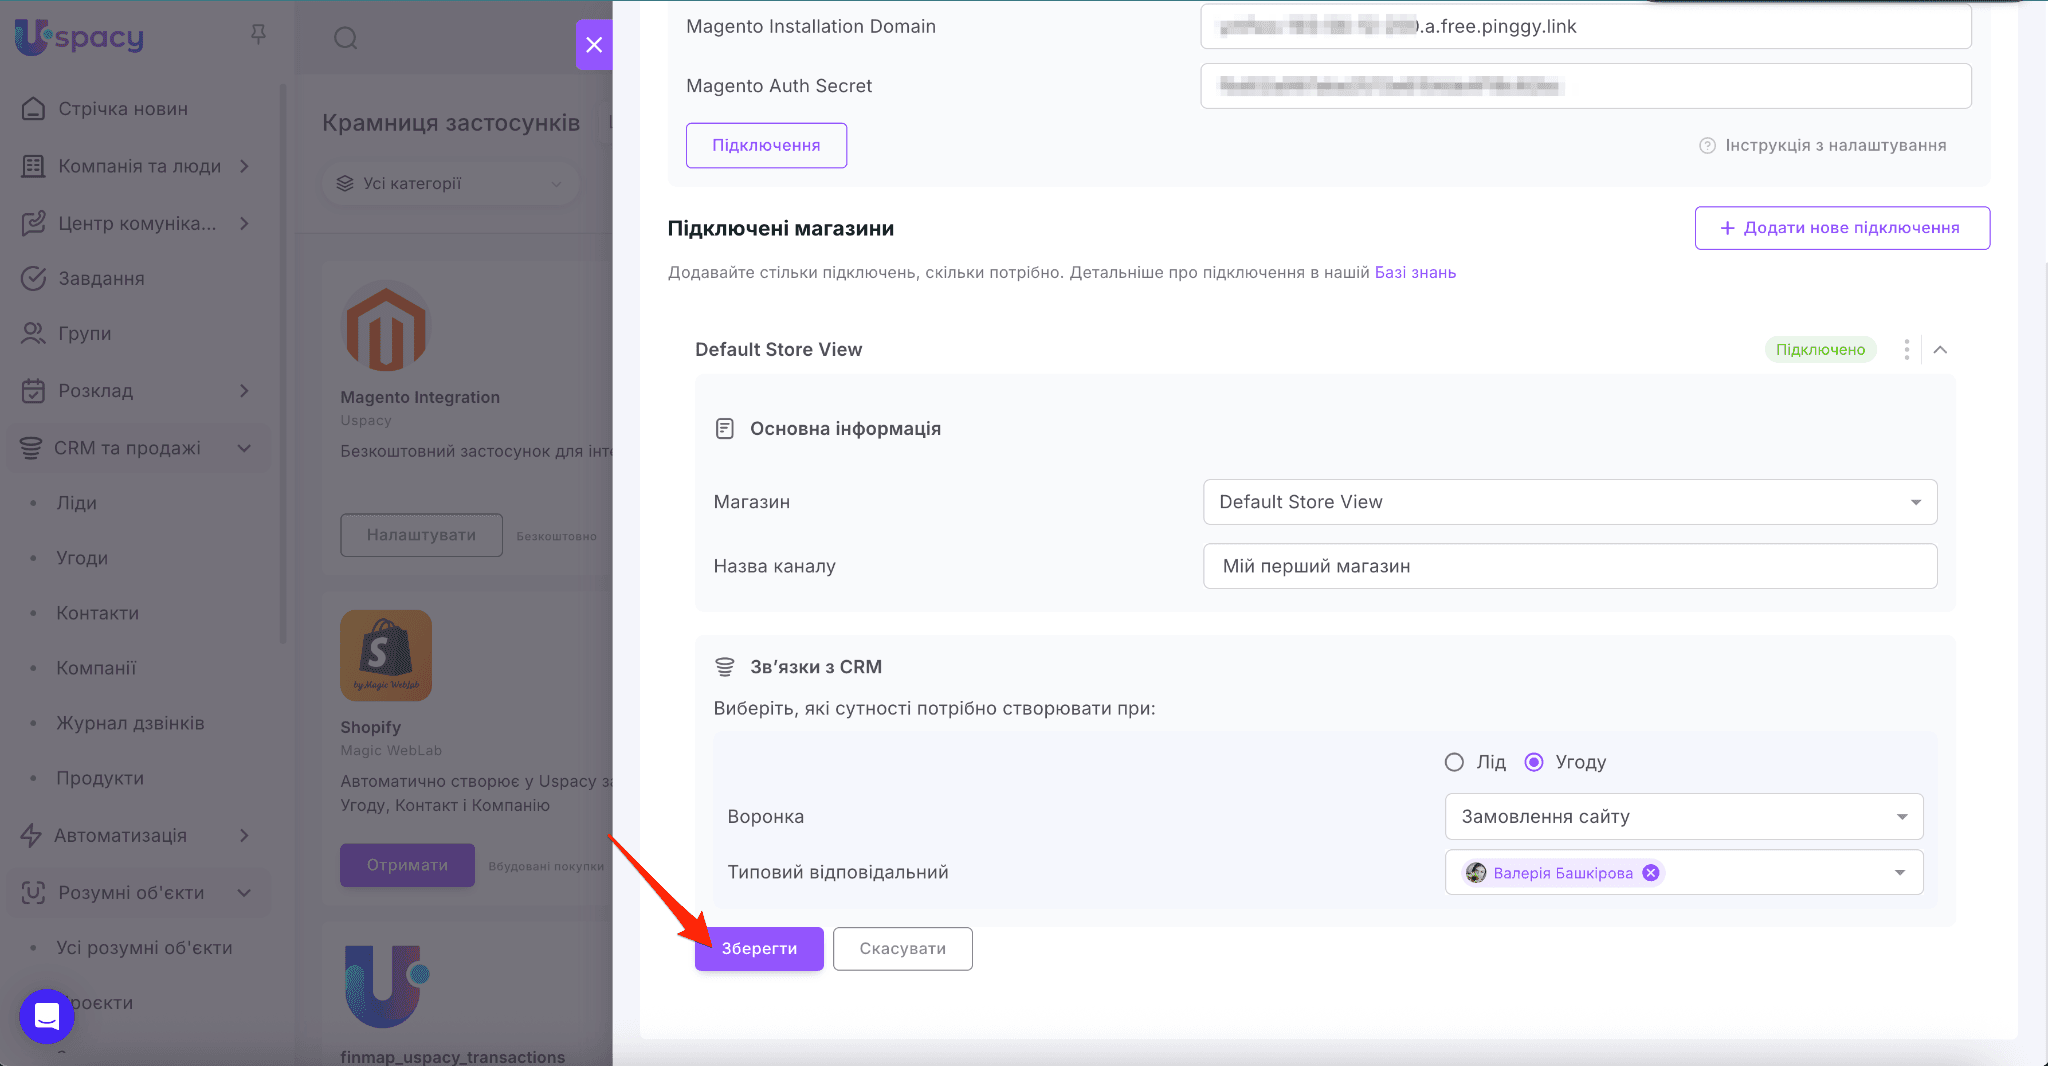Click the Підключення button
Screen dimensions: 2048x1066
point(766,146)
